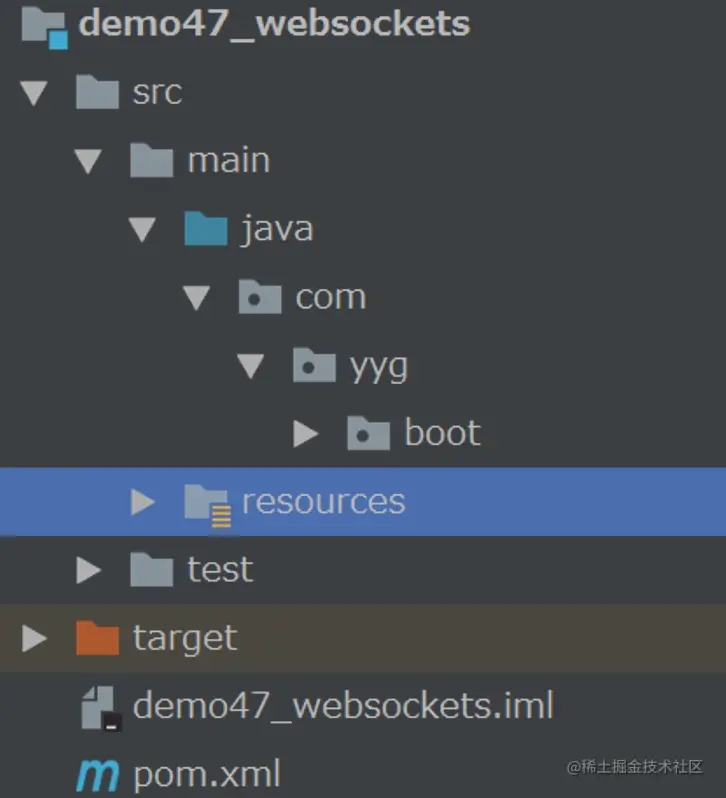726x798 pixels.
Task: Click the boot package folder icon
Action: point(369,433)
